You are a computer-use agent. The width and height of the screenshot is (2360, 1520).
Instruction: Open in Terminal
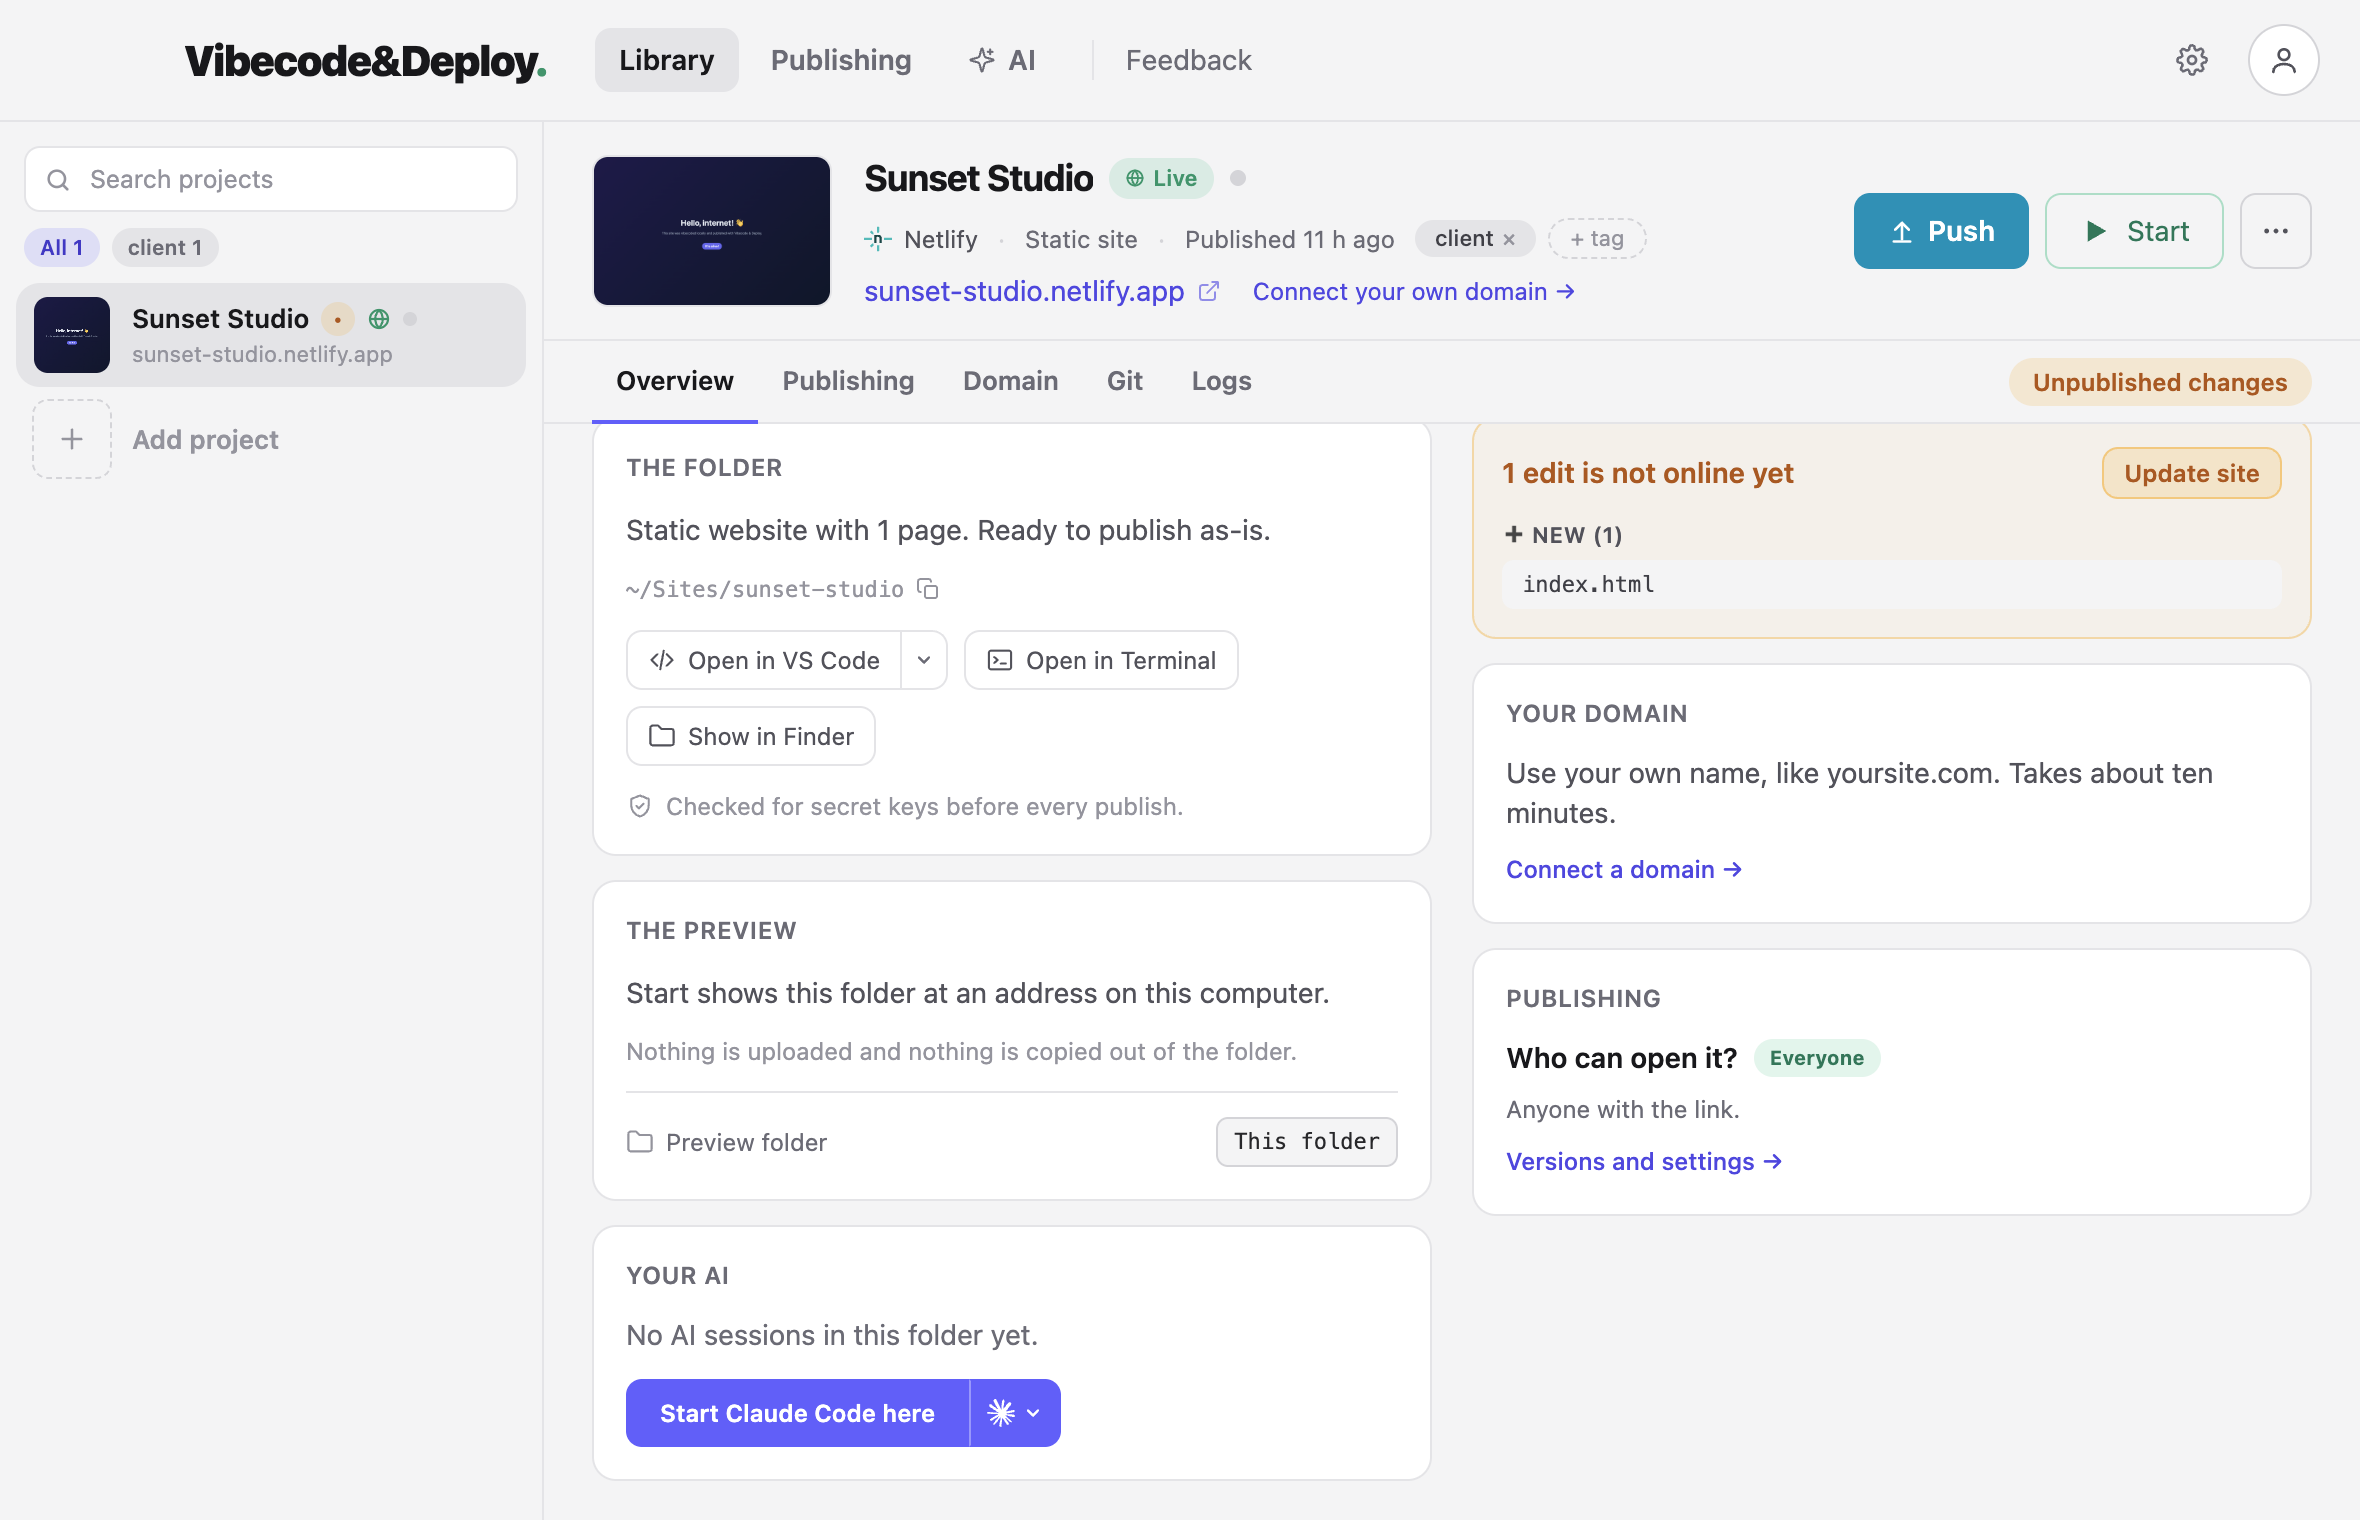(x=1101, y=660)
